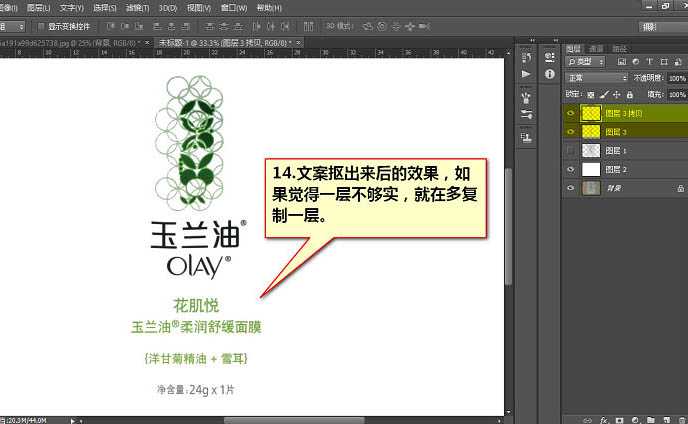Create a new layer icon
This screenshot has width=688, height=424.
[666, 420]
